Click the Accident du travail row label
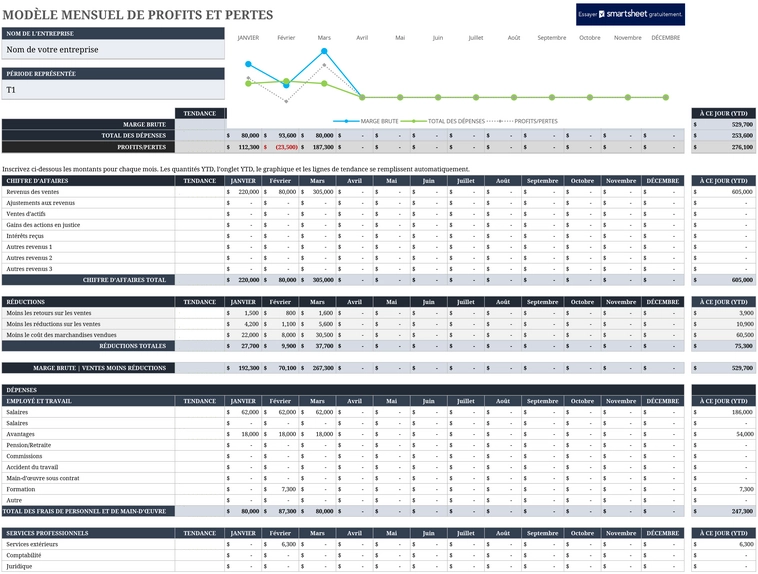This screenshot has height=574, width=758. [x=32, y=467]
